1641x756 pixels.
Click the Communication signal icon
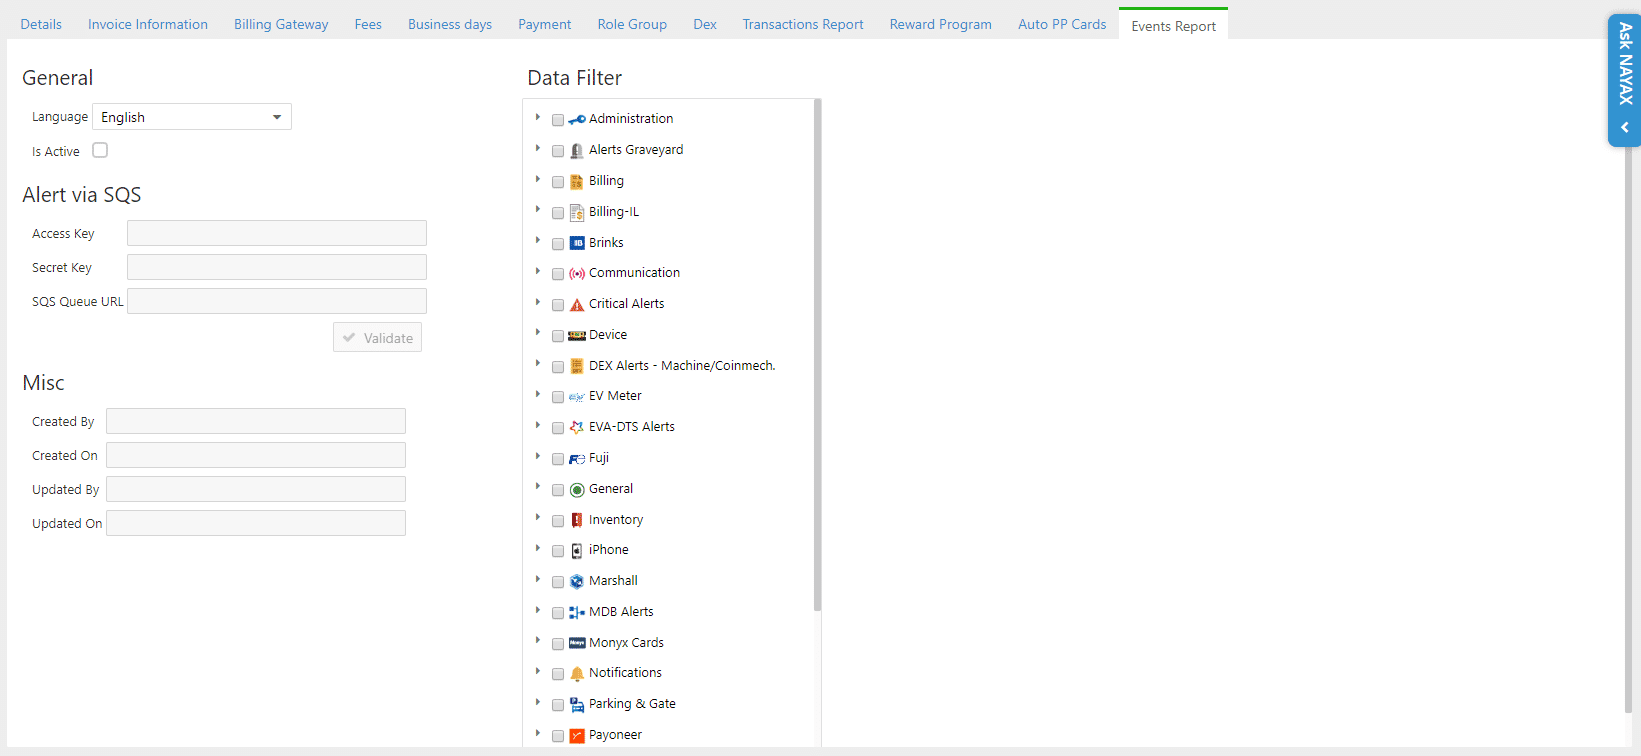pyautogui.click(x=577, y=274)
